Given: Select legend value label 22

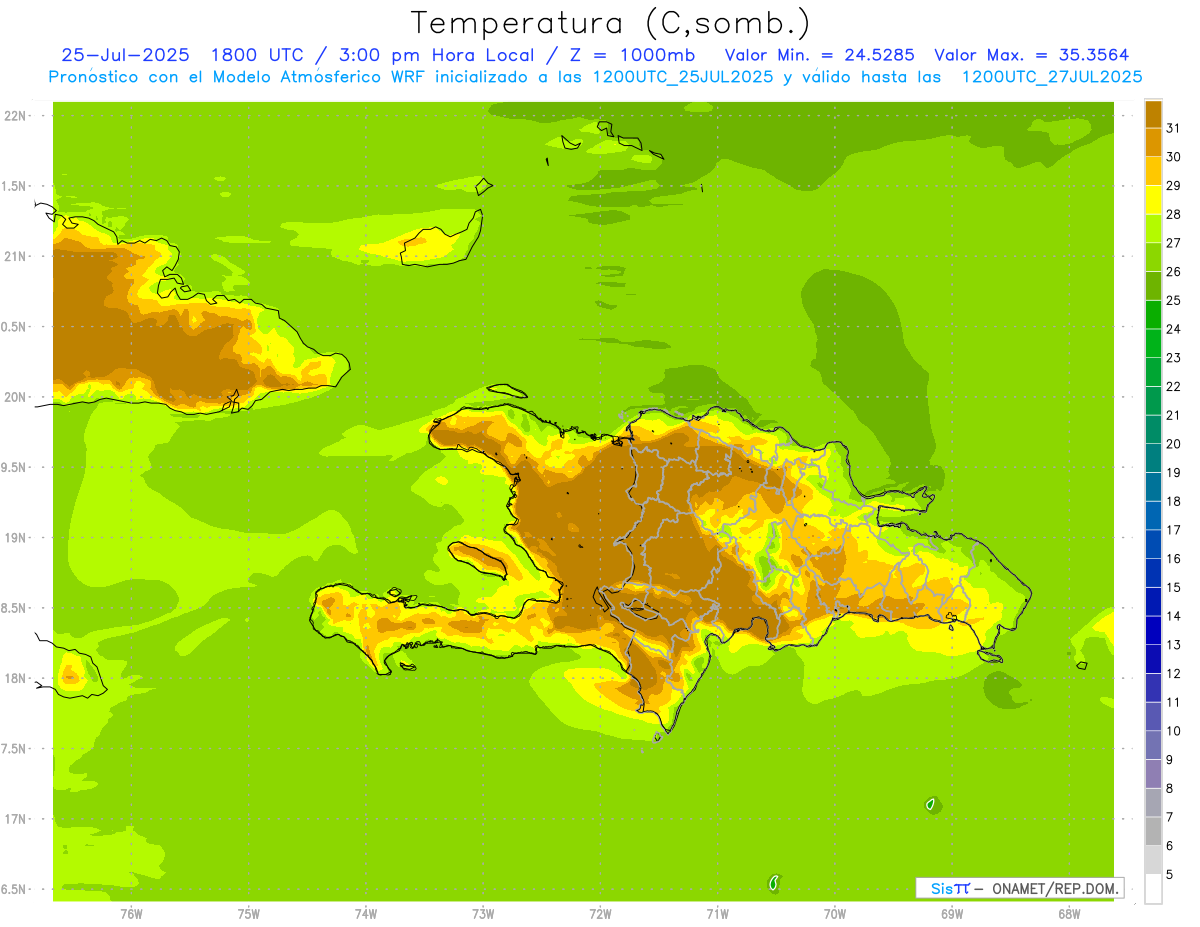Looking at the screenshot, I should tap(1173, 387).
